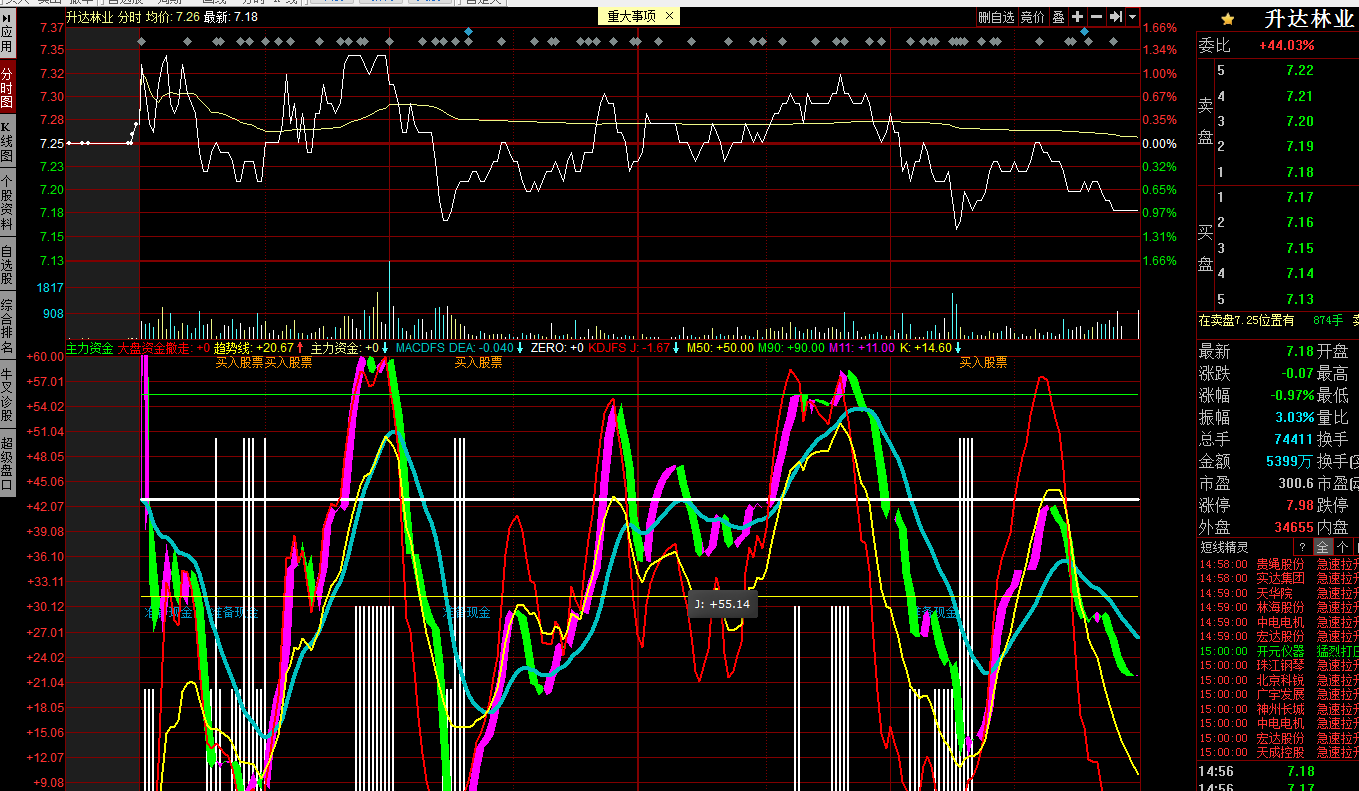
Task: Click the M90: +90.00 indicator value
Action: (792, 348)
